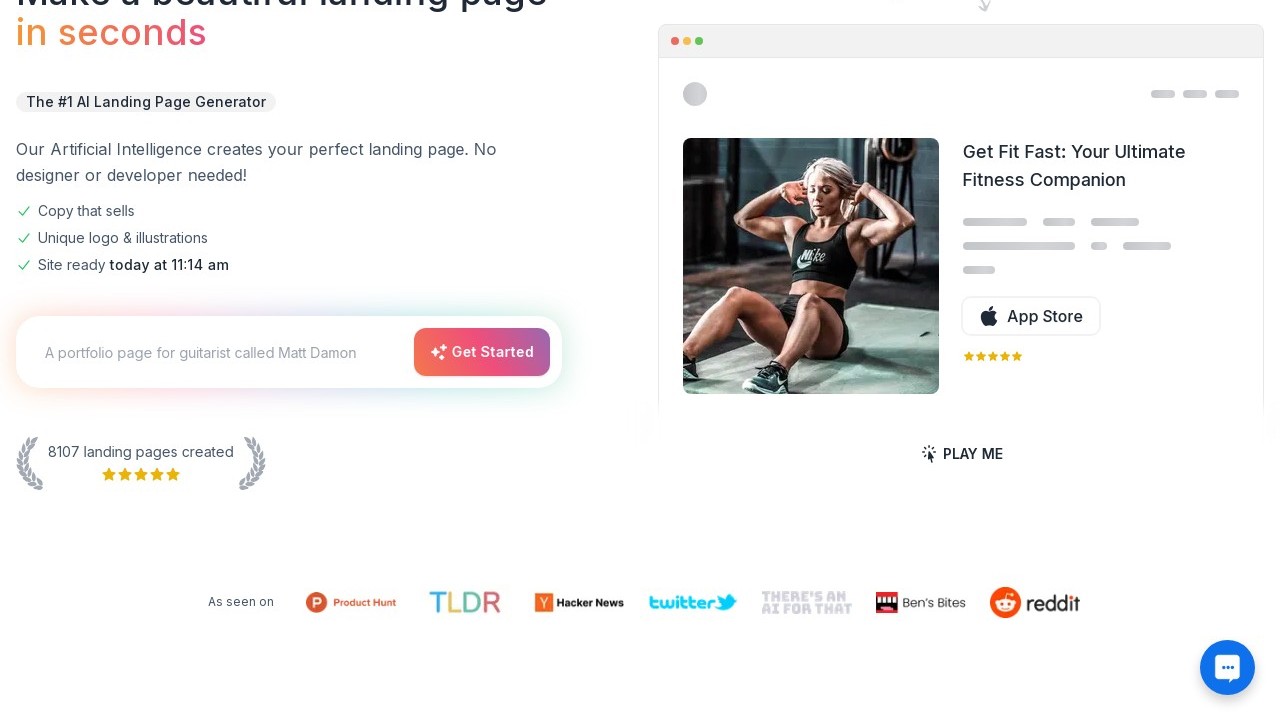Click the green check beside Copy that sells
The width and height of the screenshot is (1280, 720).
point(24,211)
